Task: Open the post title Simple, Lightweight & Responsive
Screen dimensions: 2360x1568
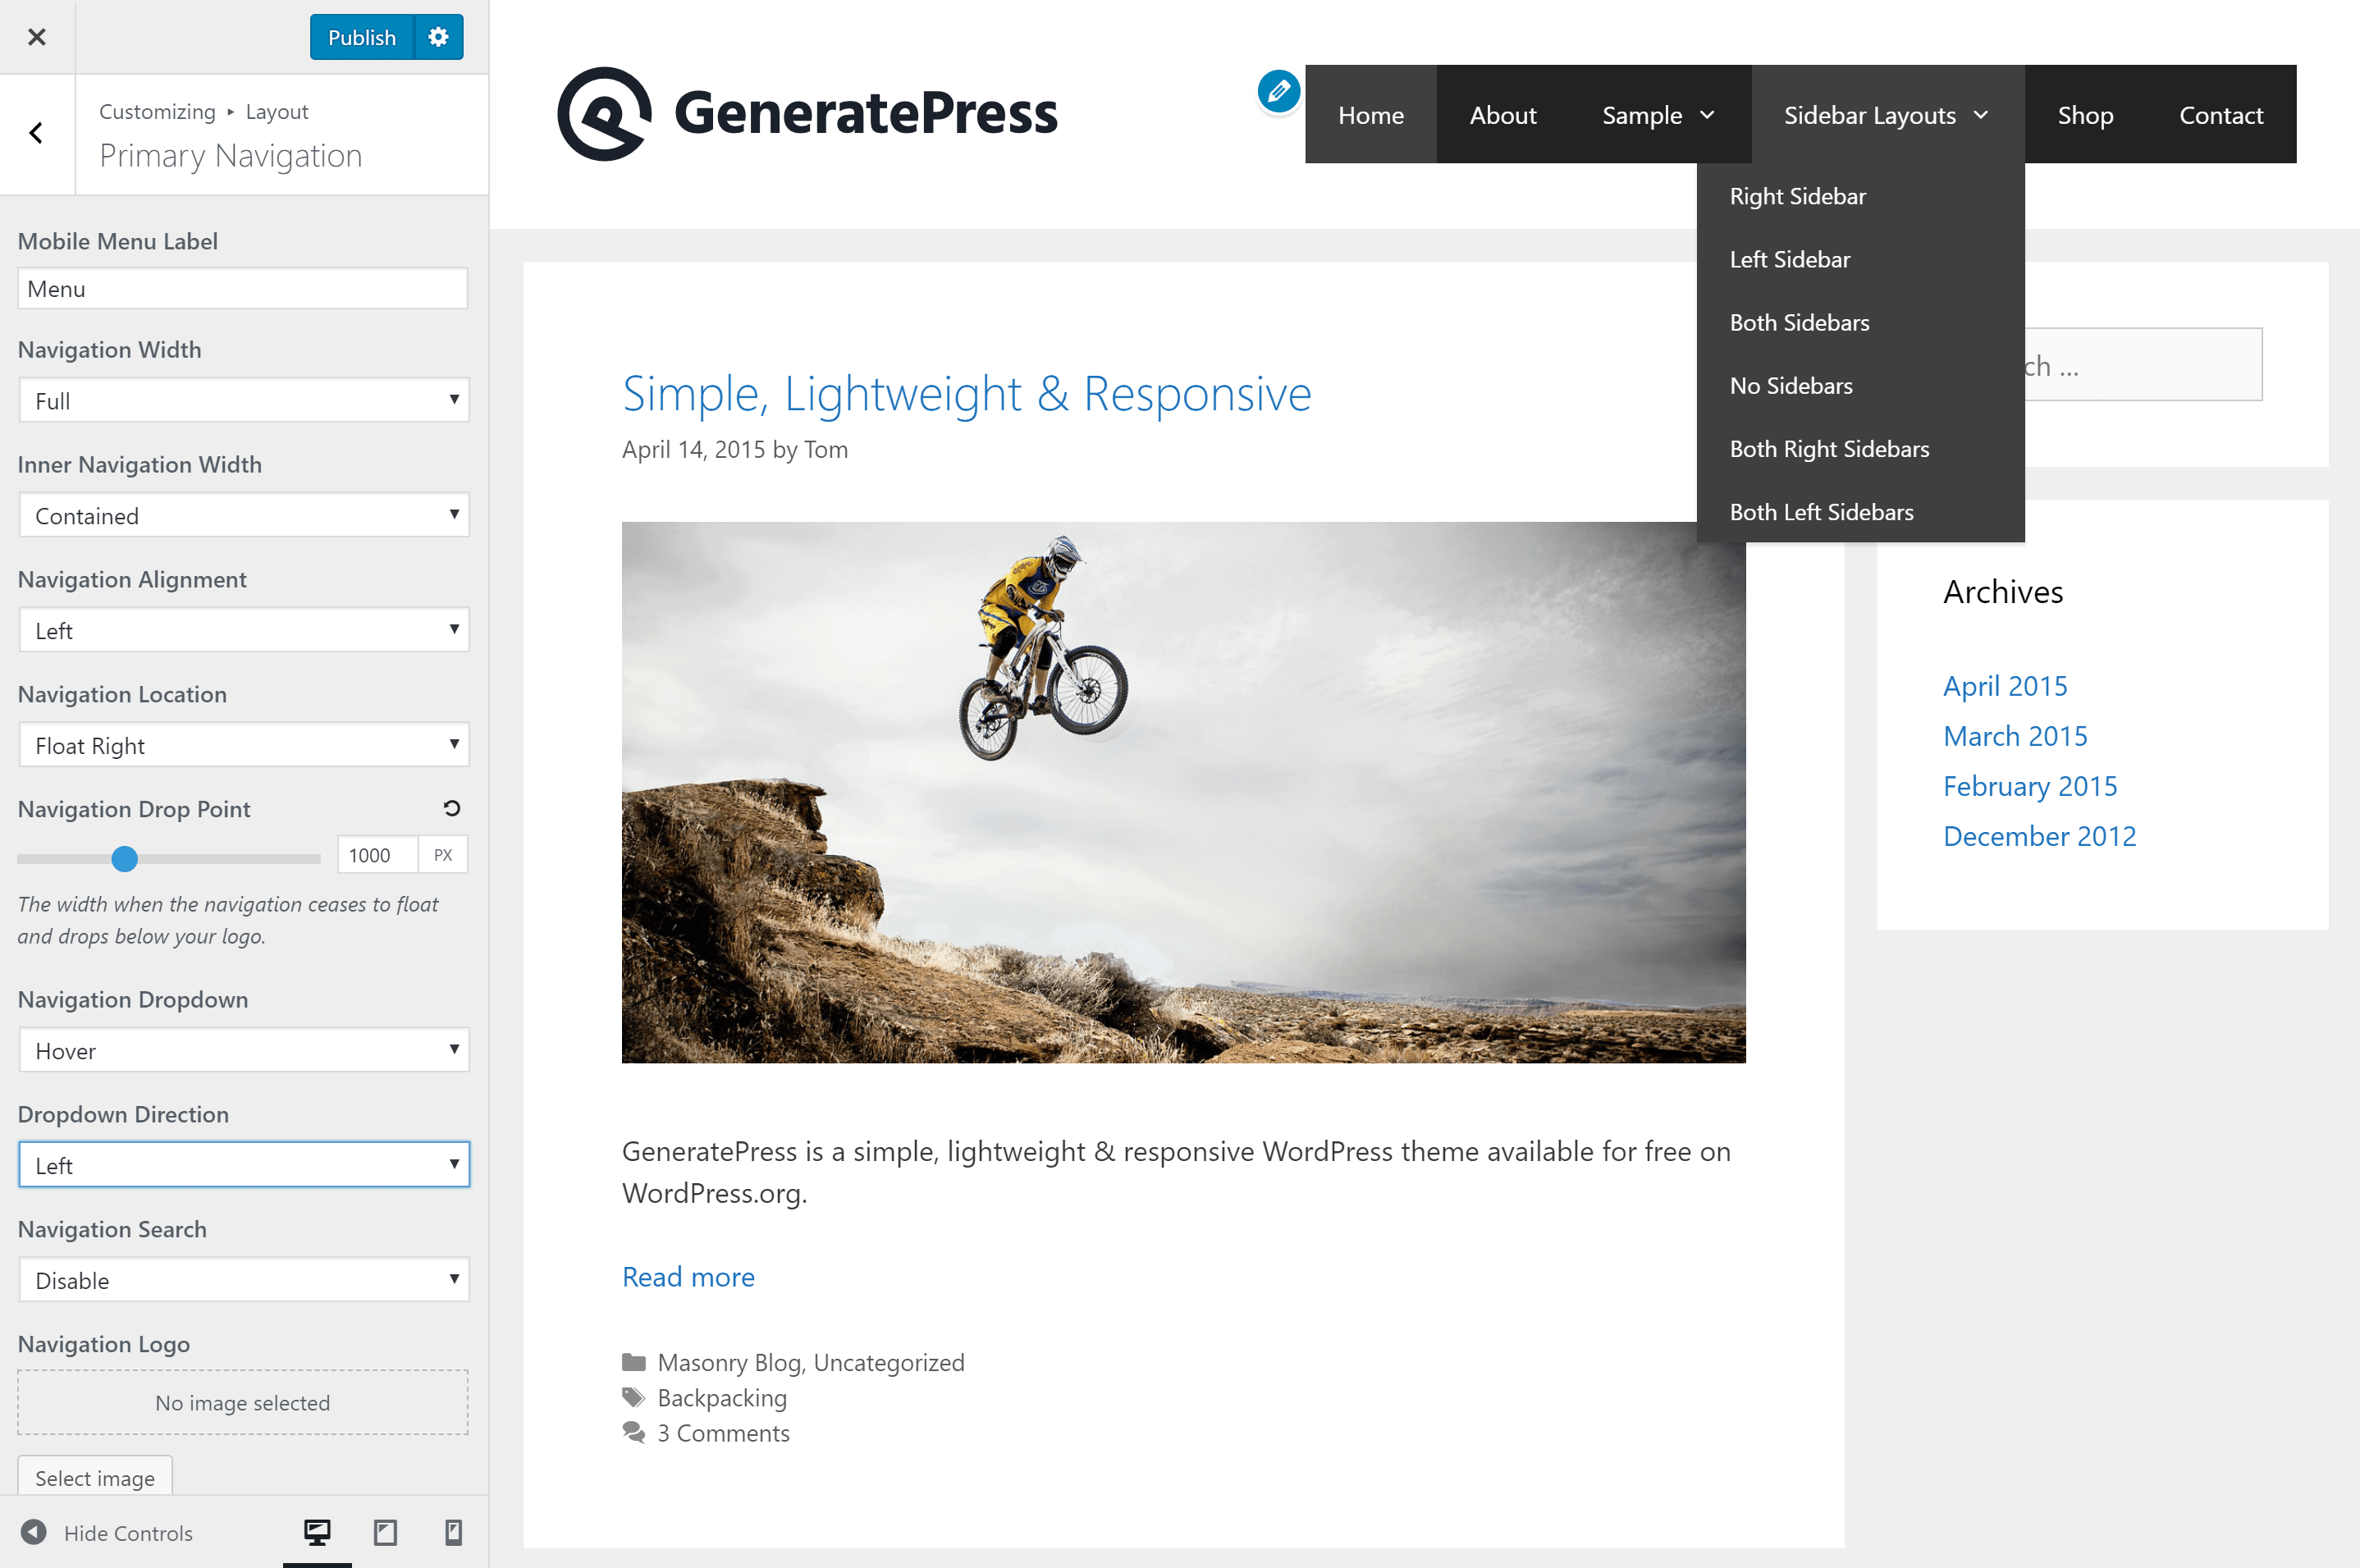Action: pyautogui.click(x=966, y=393)
